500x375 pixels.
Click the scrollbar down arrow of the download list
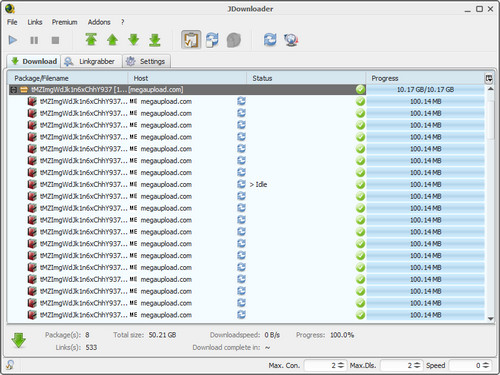click(490, 319)
